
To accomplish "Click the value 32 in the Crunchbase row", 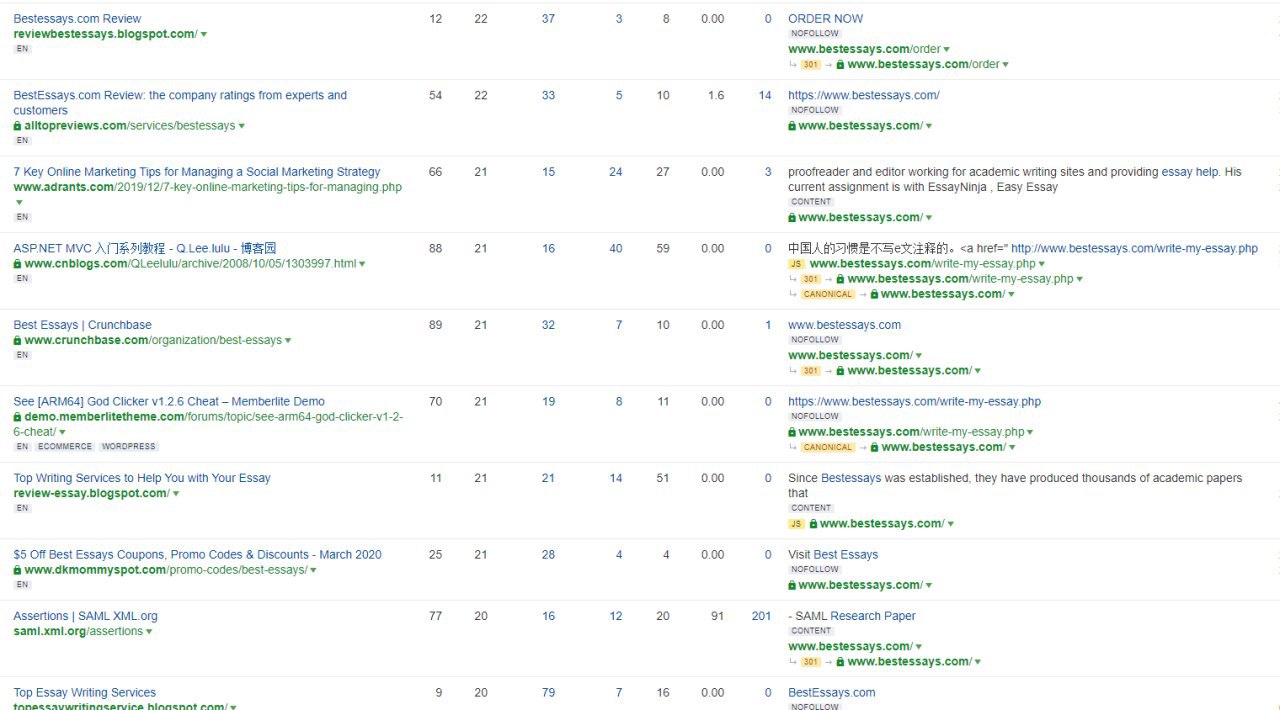I will tap(548, 325).
